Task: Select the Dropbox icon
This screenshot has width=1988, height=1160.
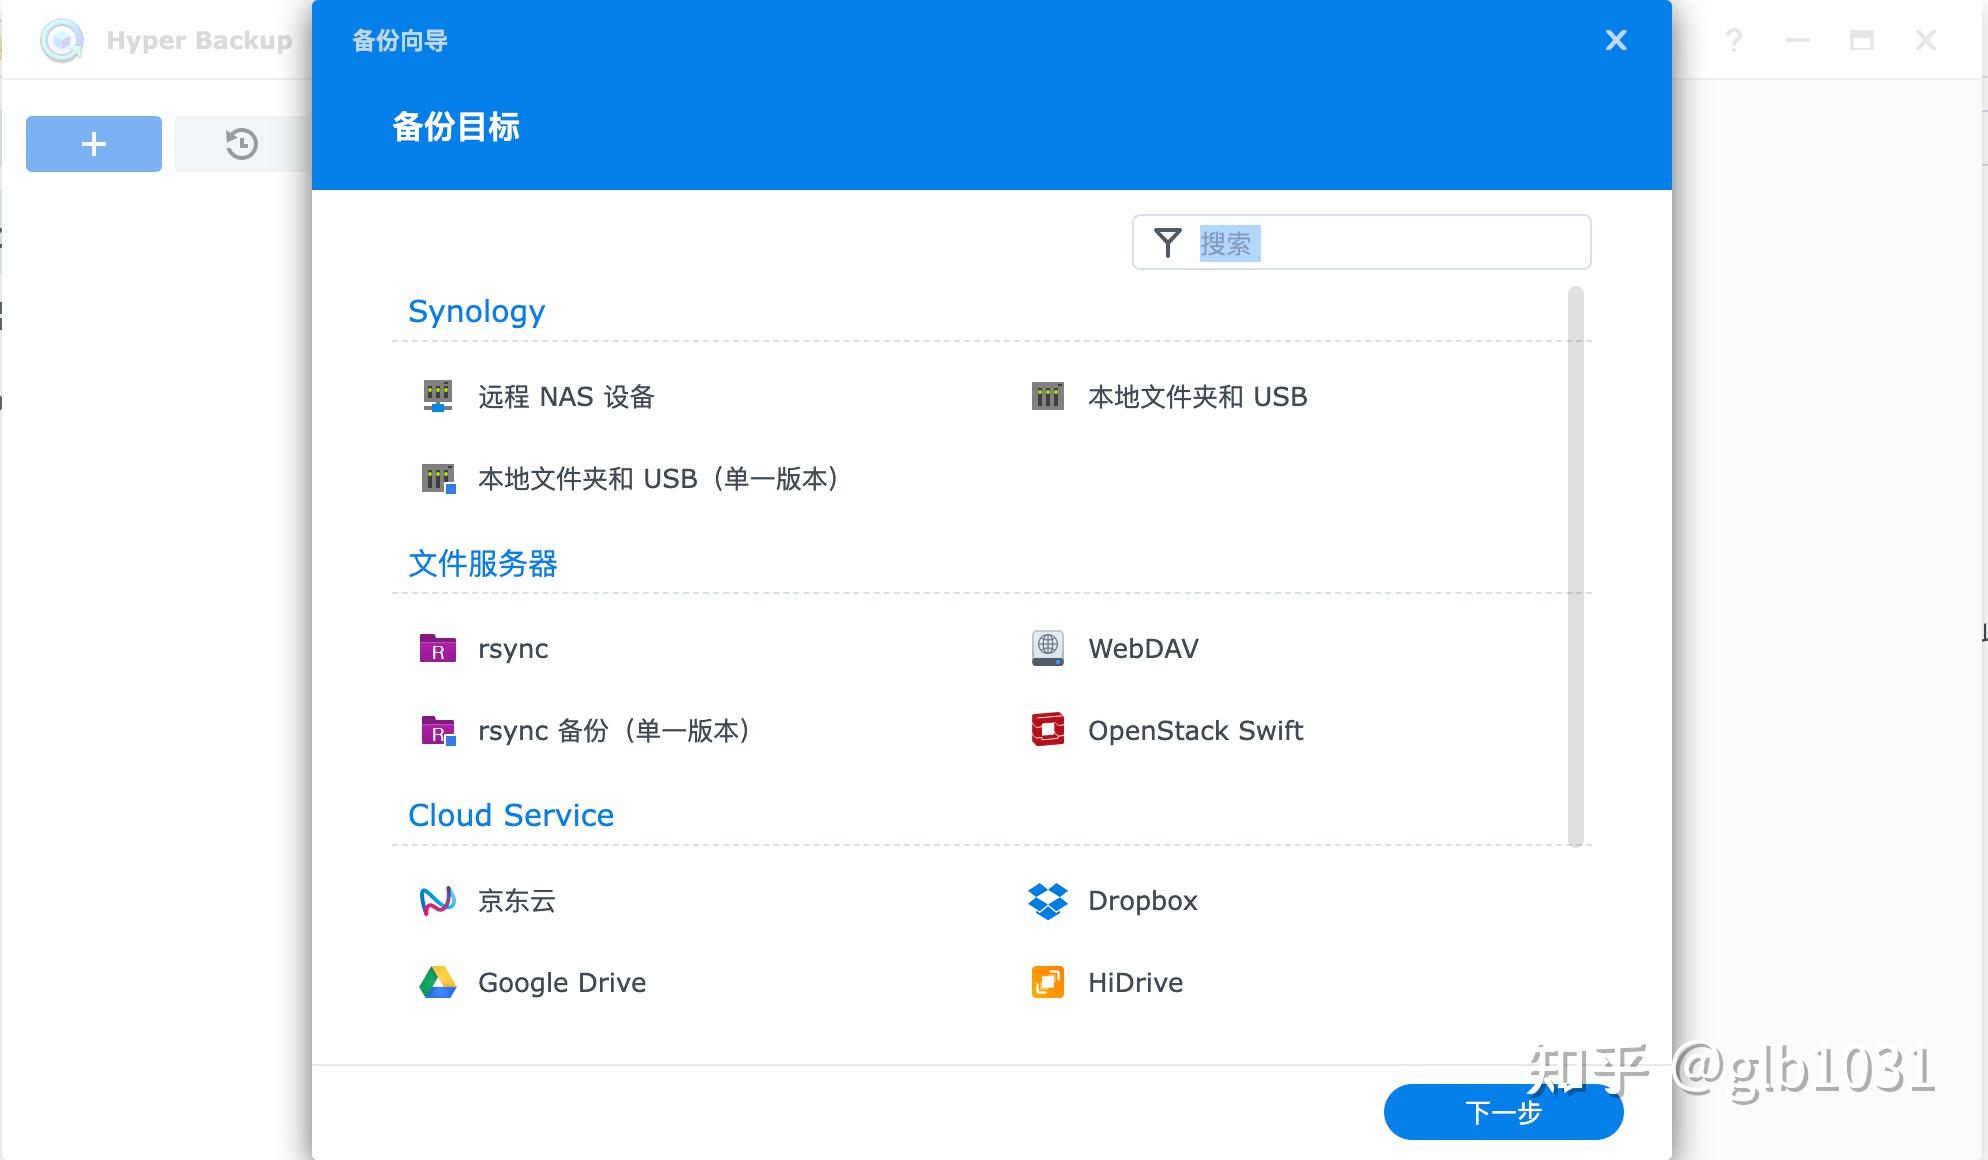Action: pos(1047,901)
